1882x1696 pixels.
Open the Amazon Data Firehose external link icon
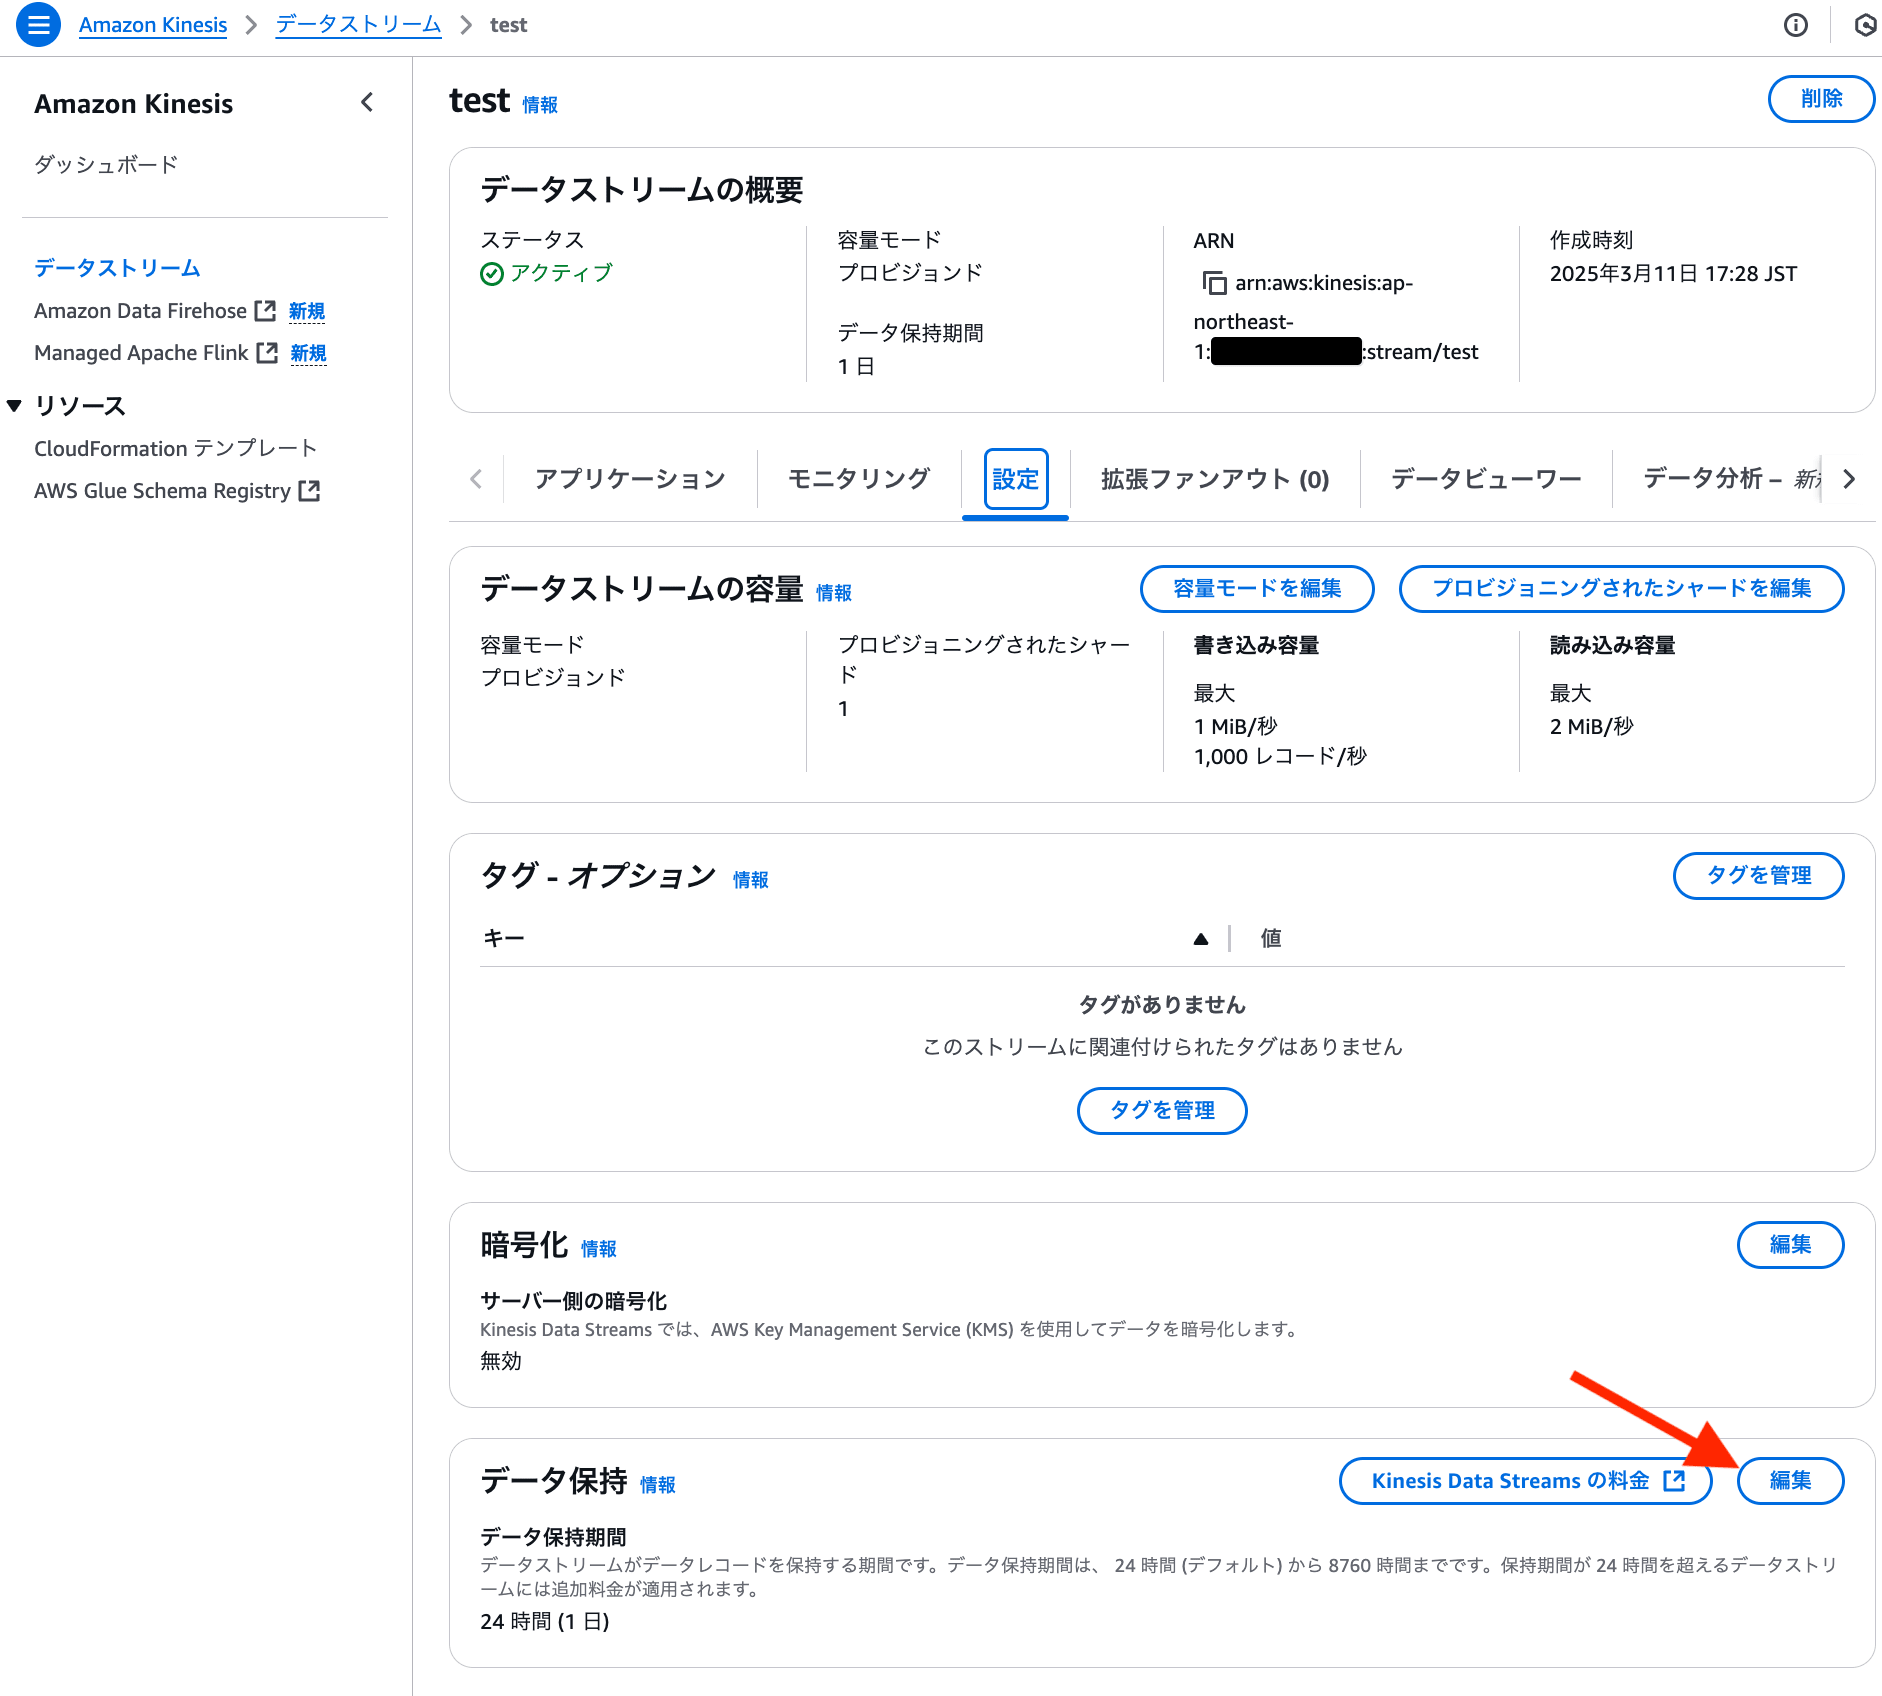tap(265, 311)
